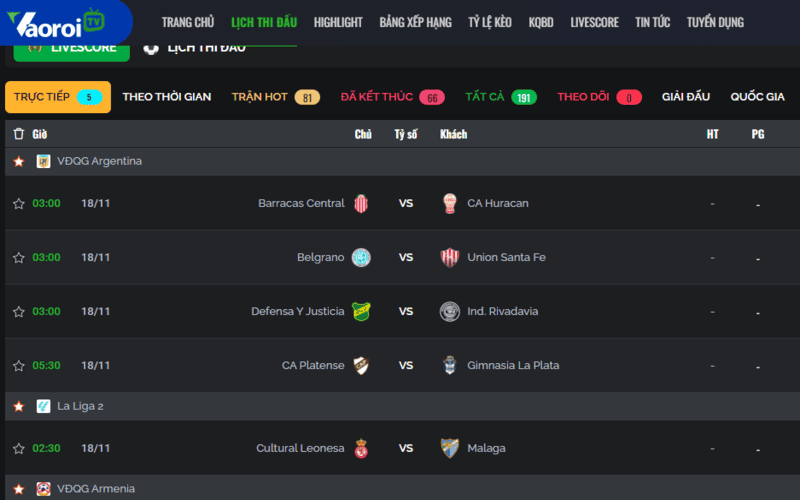Screen dimensions: 800x500
Task: Click the Livescore green button
Action: (72, 47)
